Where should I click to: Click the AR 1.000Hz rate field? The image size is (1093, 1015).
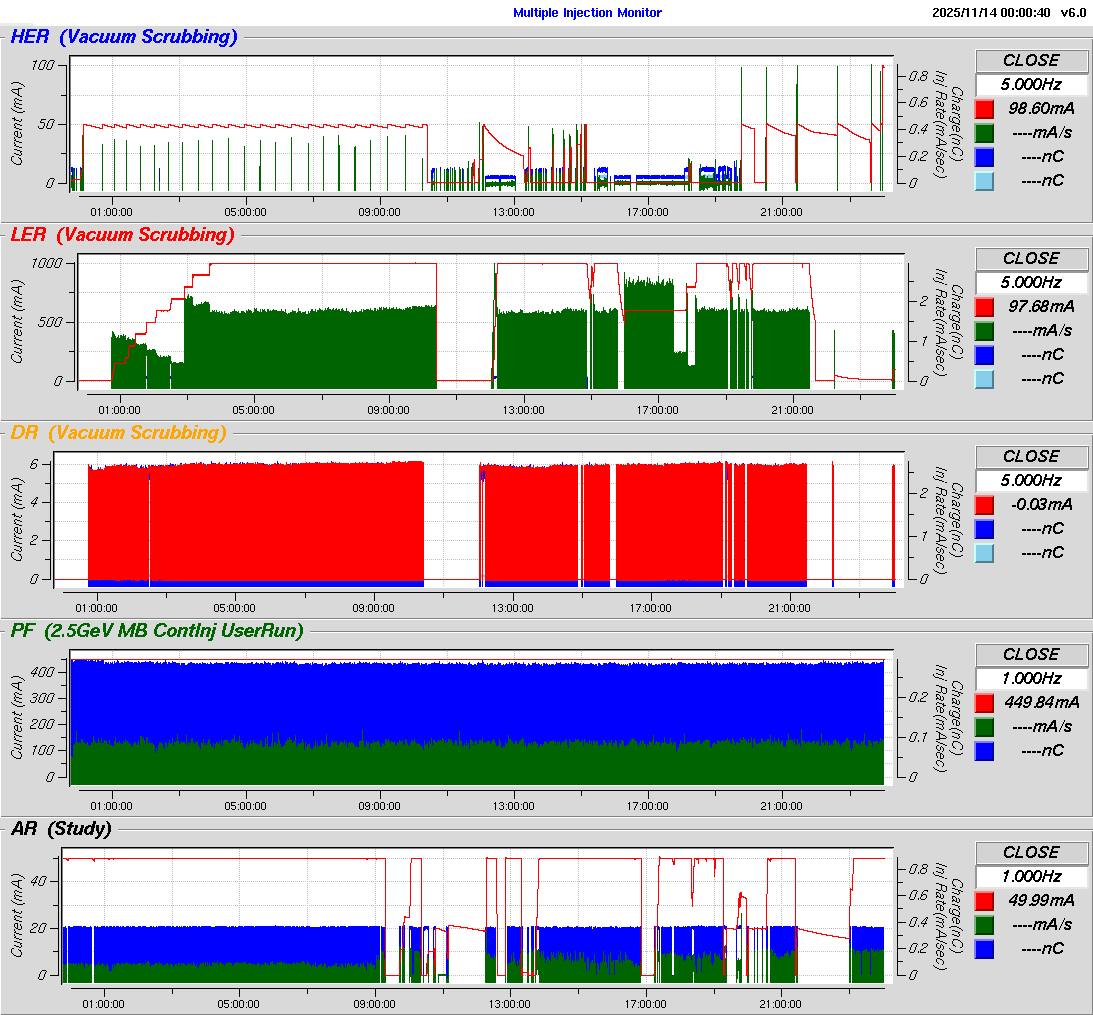[1031, 877]
